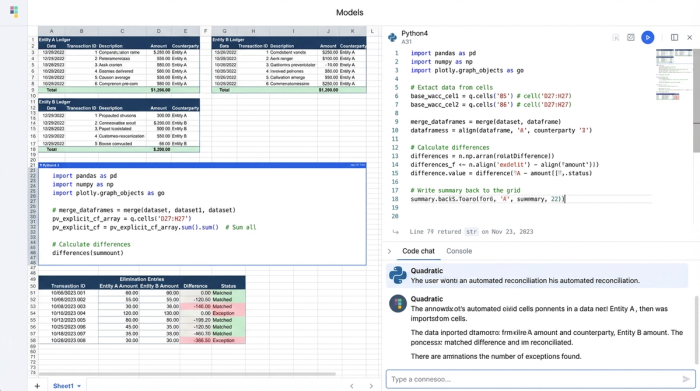The image size is (700, 391).
Task: Select column I header
Action: [x=293, y=31]
